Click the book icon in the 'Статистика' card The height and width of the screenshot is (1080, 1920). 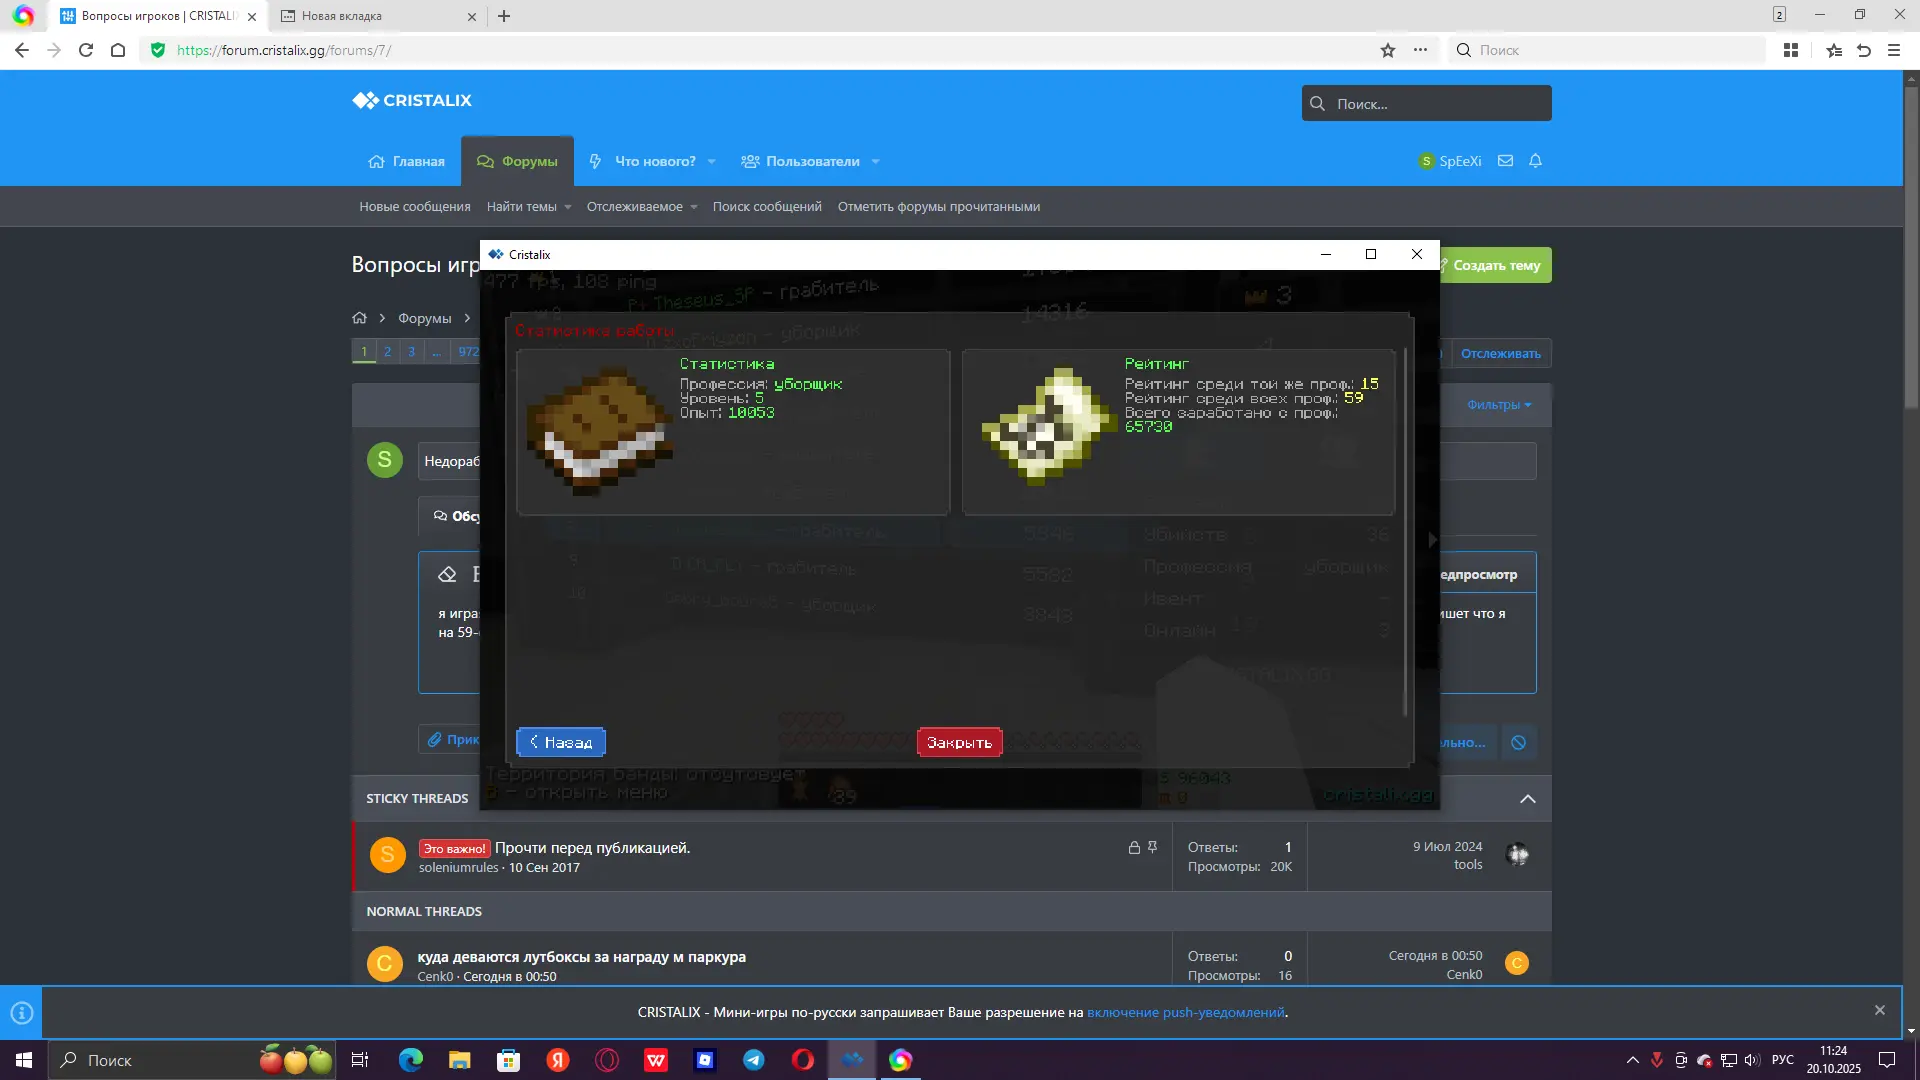pos(600,432)
